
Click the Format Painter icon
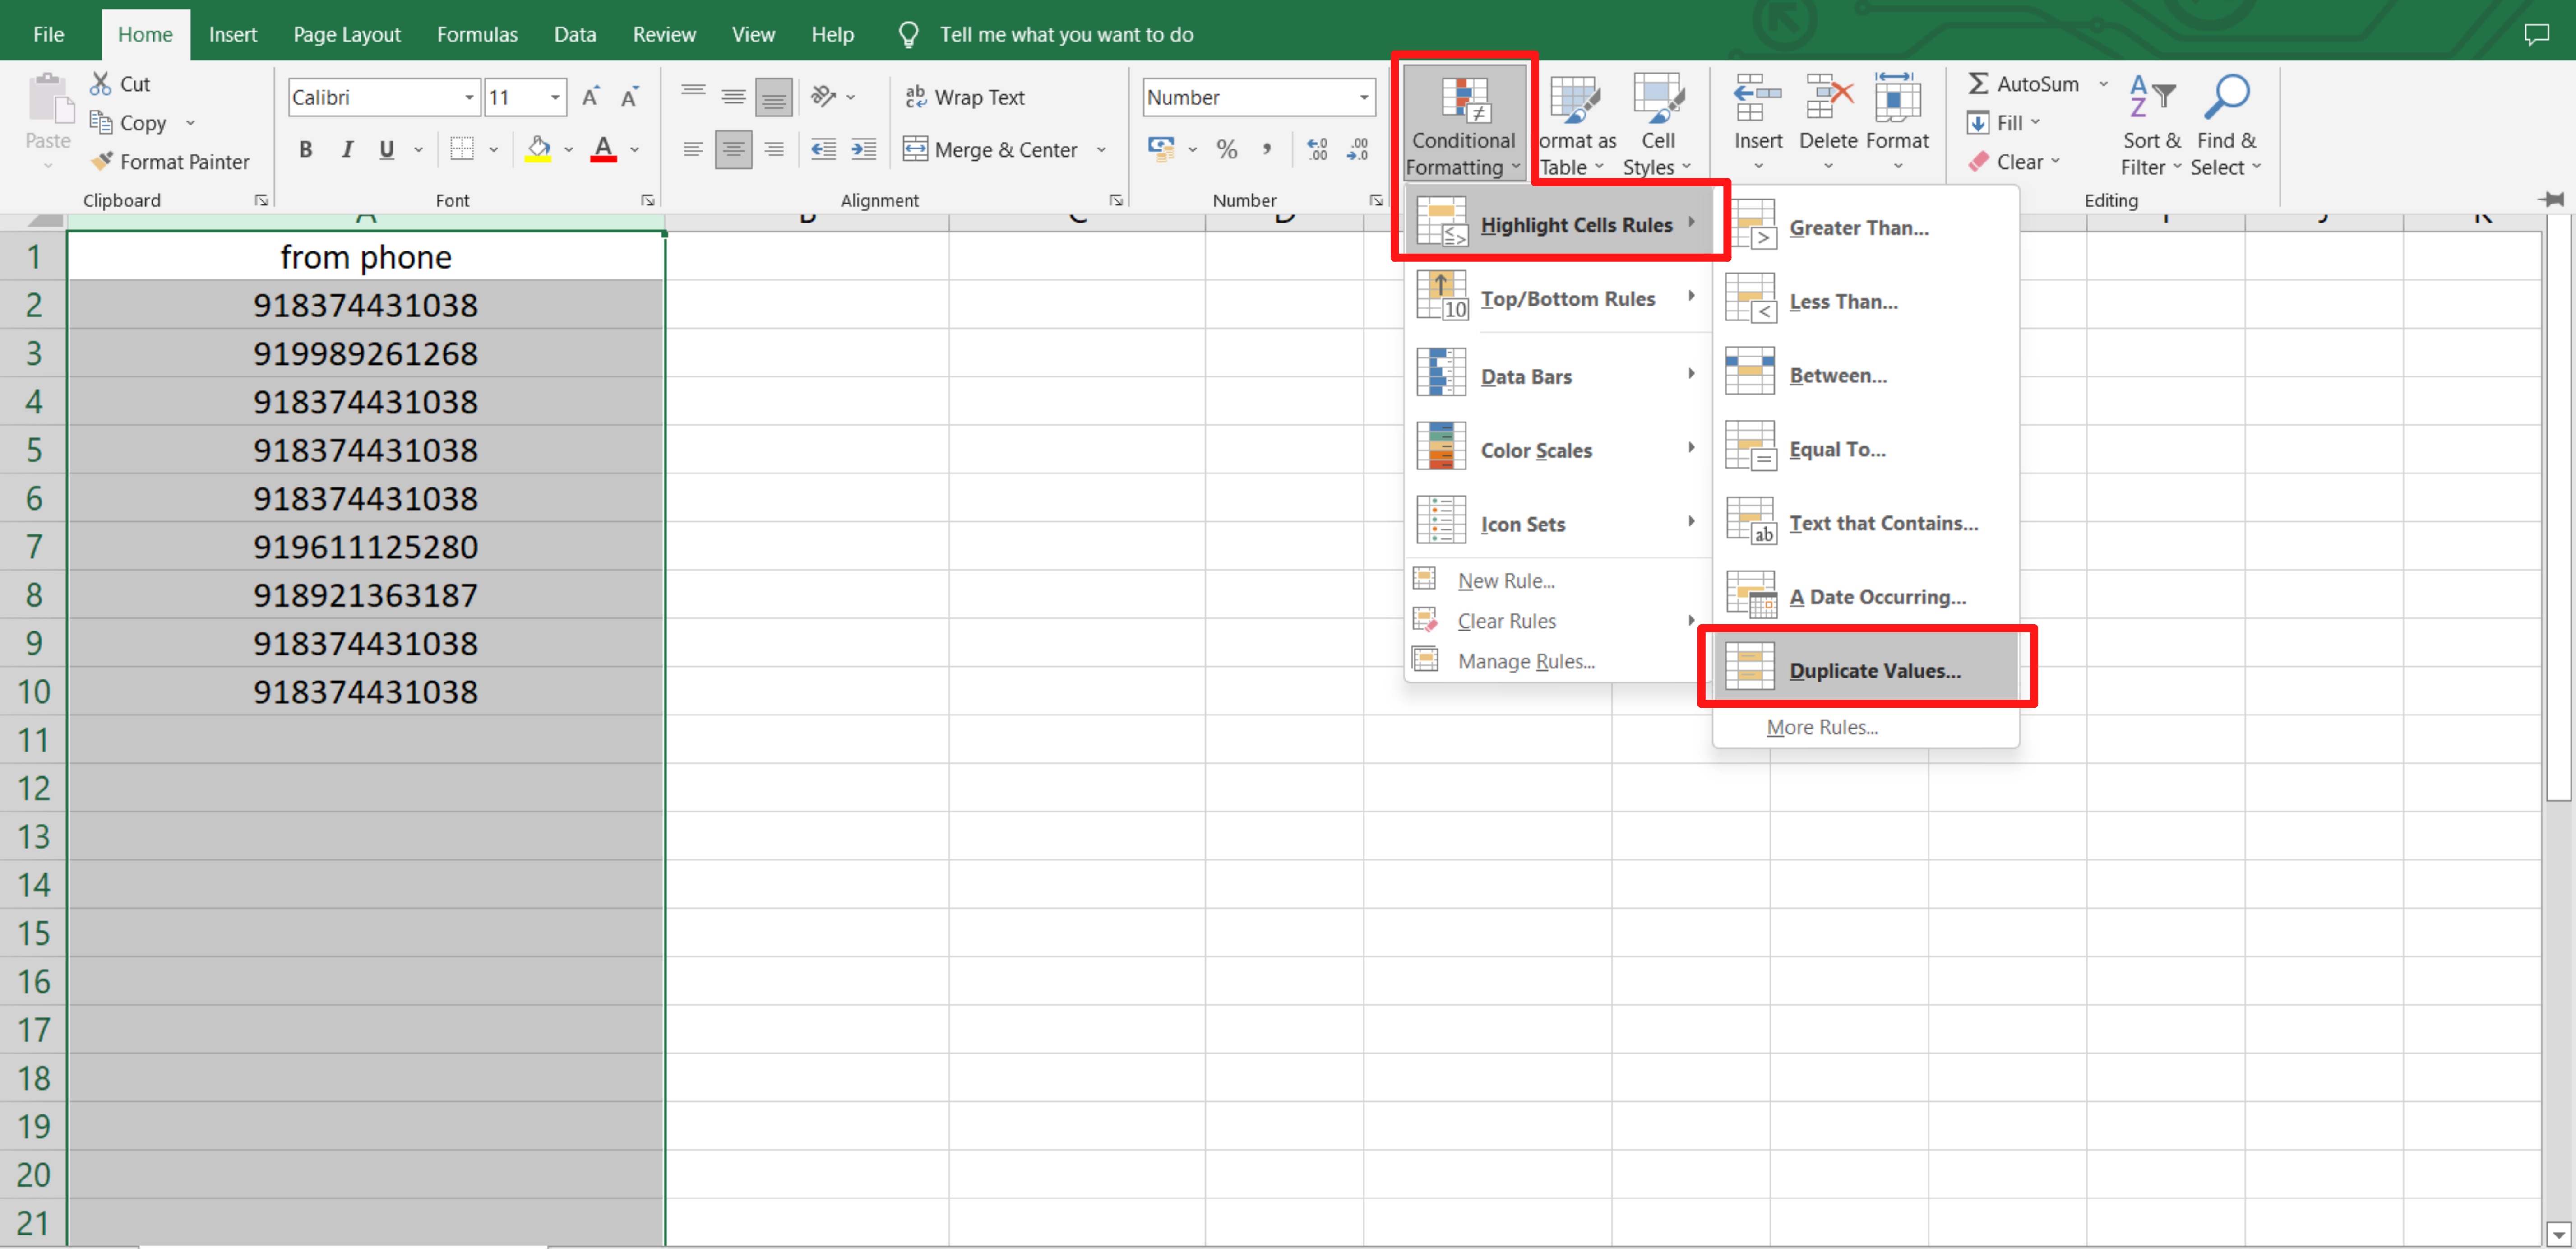pyautogui.click(x=102, y=162)
